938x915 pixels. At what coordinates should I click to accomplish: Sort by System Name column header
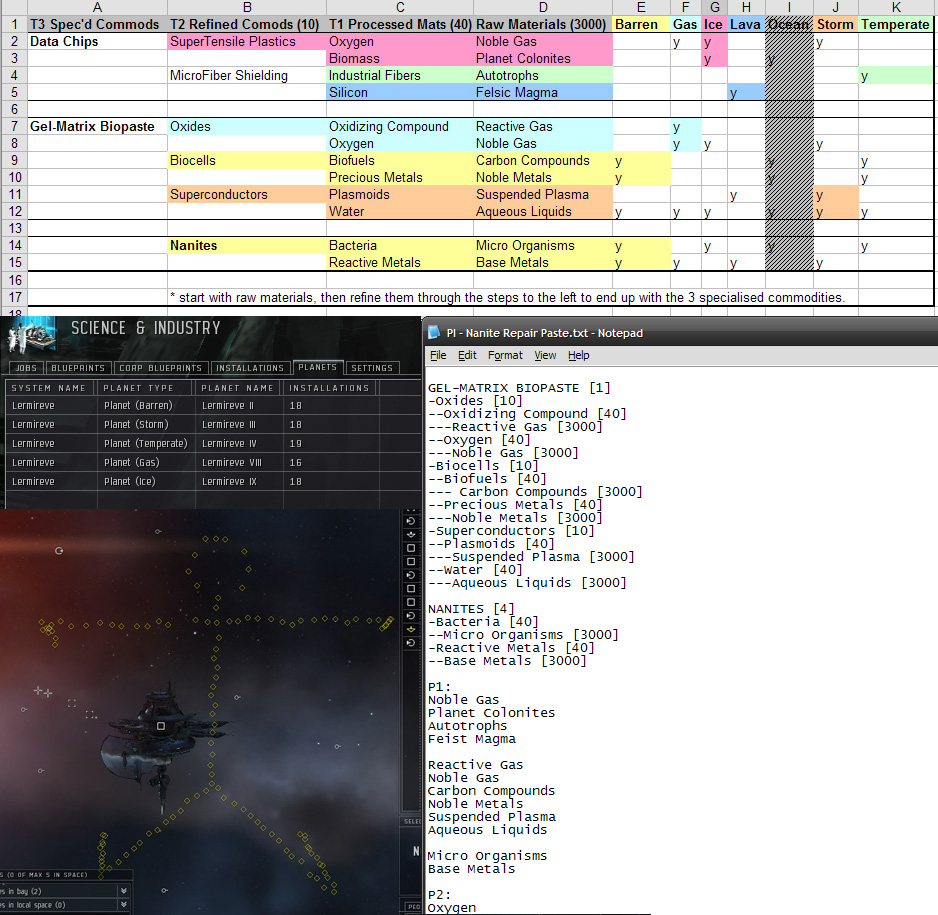tap(51, 388)
